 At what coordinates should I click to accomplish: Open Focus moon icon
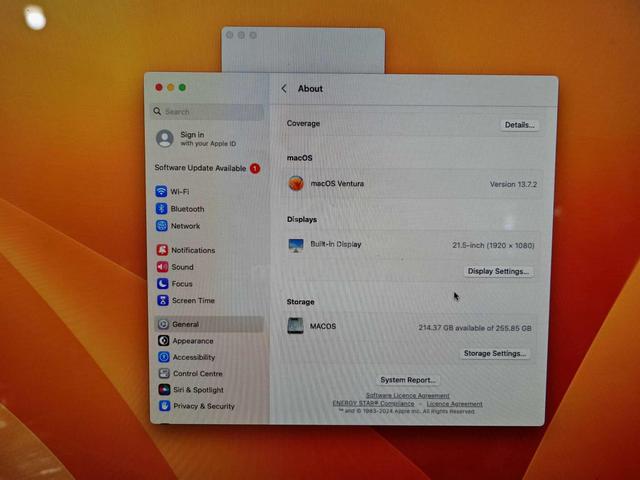(x=162, y=284)
